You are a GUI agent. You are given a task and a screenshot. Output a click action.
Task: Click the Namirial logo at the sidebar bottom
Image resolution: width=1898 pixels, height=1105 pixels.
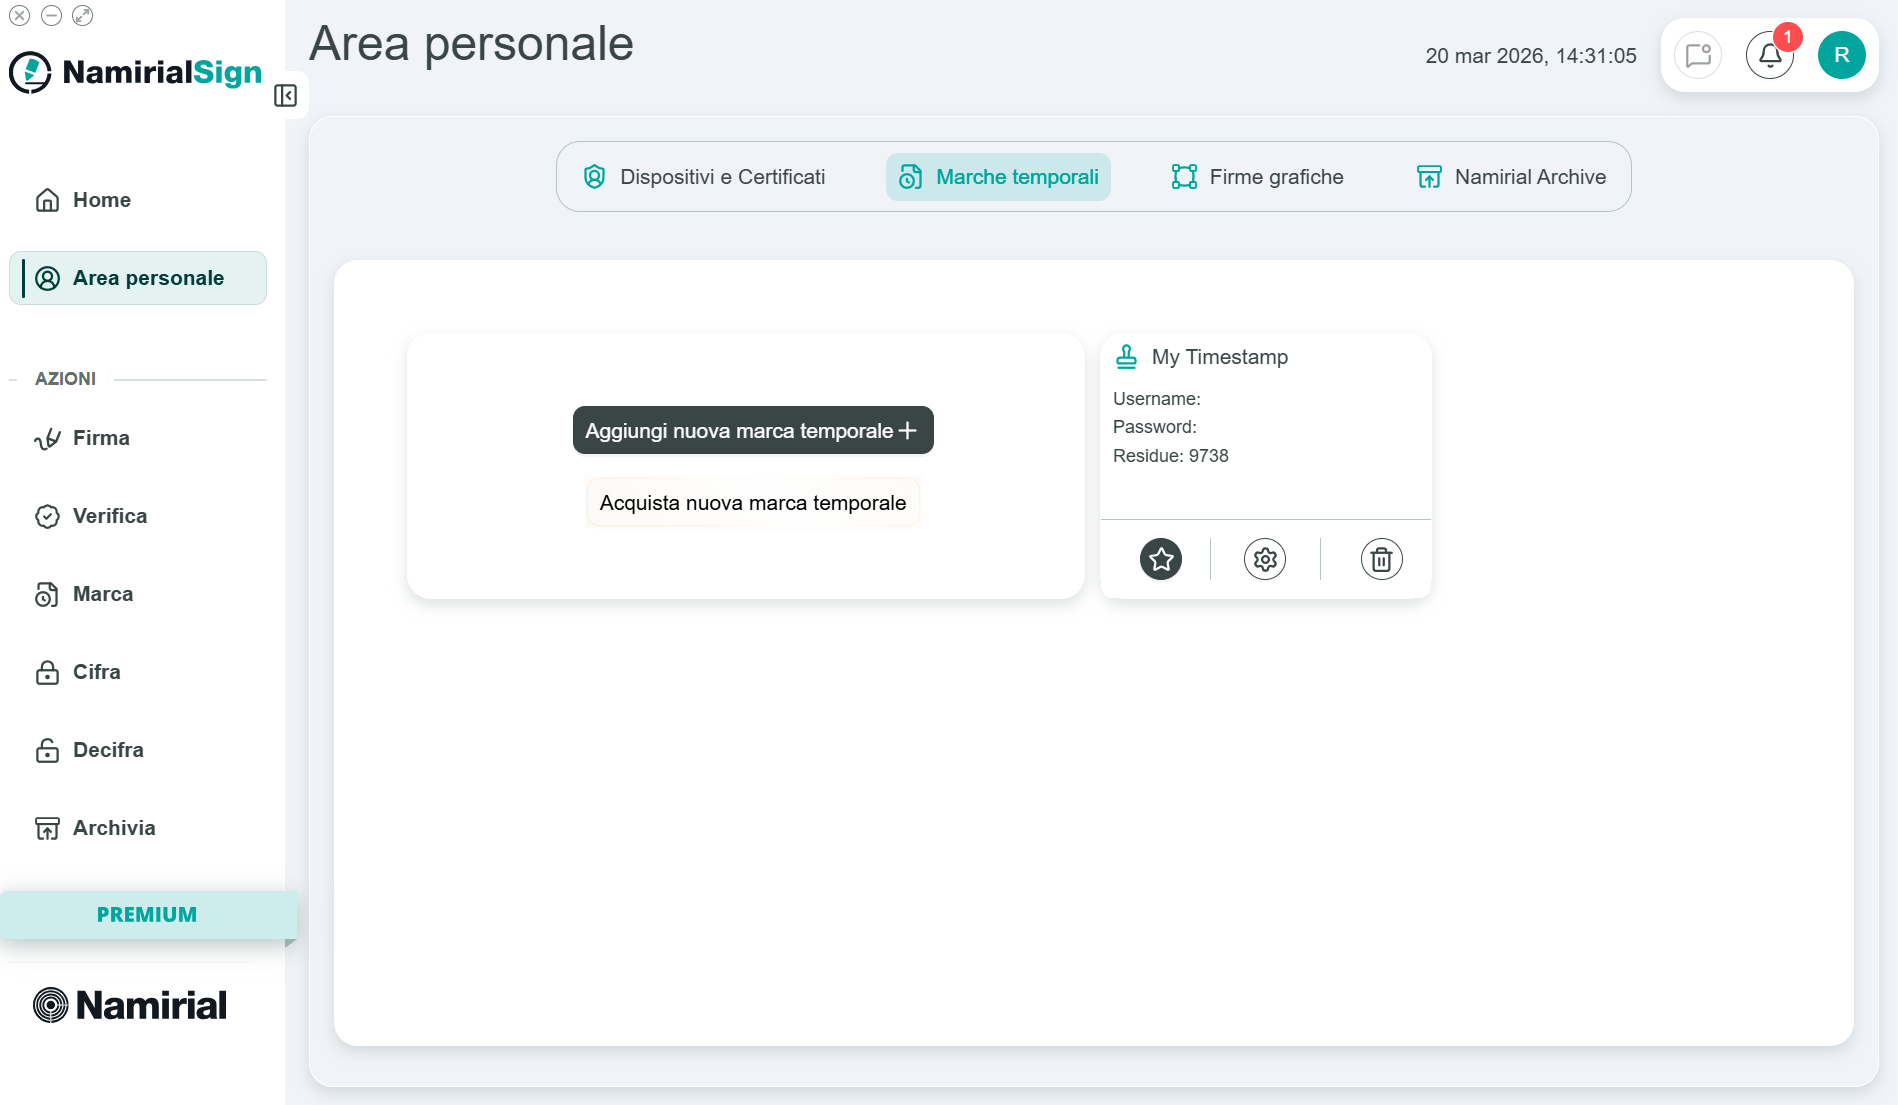coord(130,1005)
